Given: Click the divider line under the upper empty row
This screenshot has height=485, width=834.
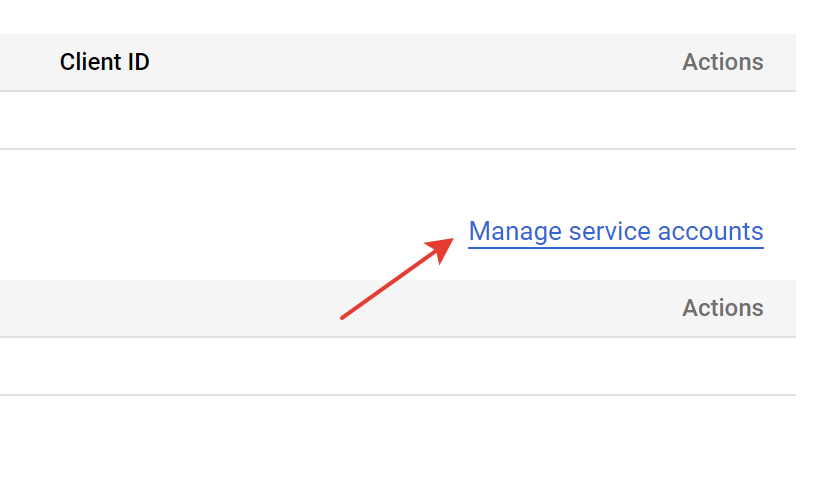Looking at the screenshot, I should tap(398, 149).
